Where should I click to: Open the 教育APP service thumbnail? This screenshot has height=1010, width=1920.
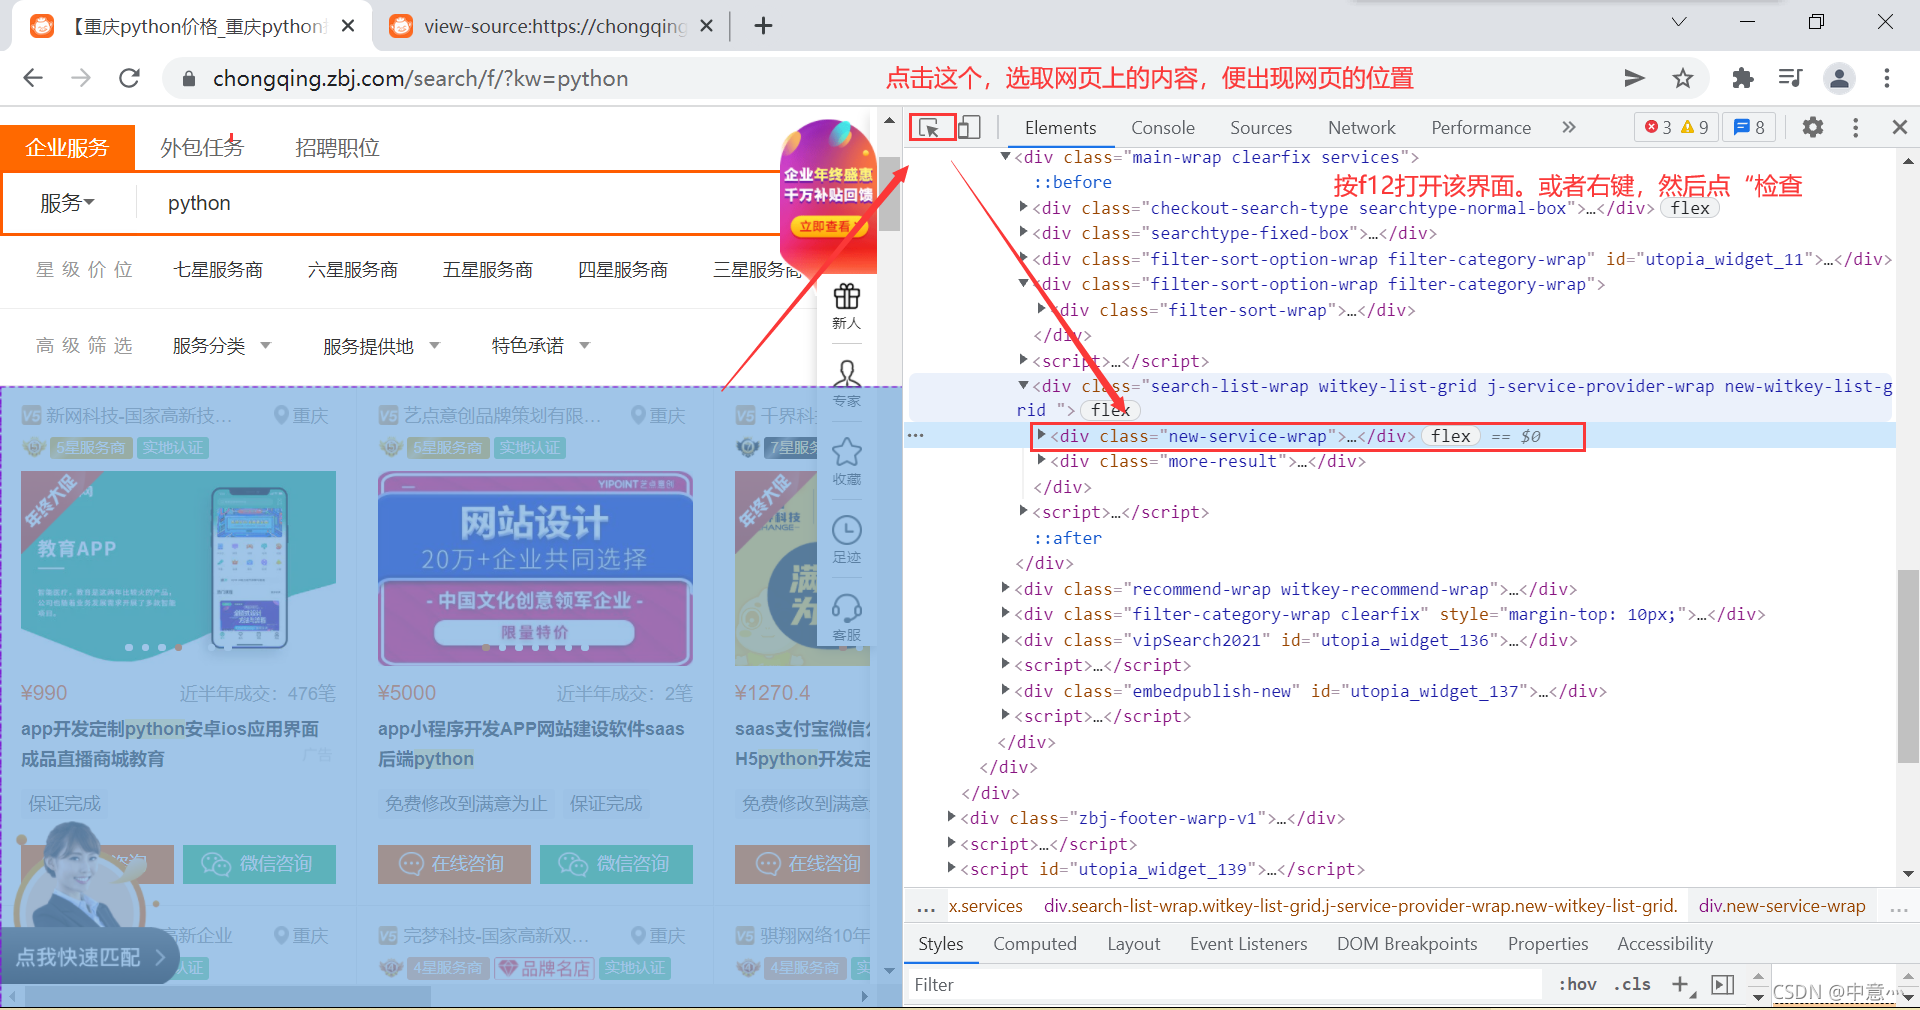[x=178, y=569]
